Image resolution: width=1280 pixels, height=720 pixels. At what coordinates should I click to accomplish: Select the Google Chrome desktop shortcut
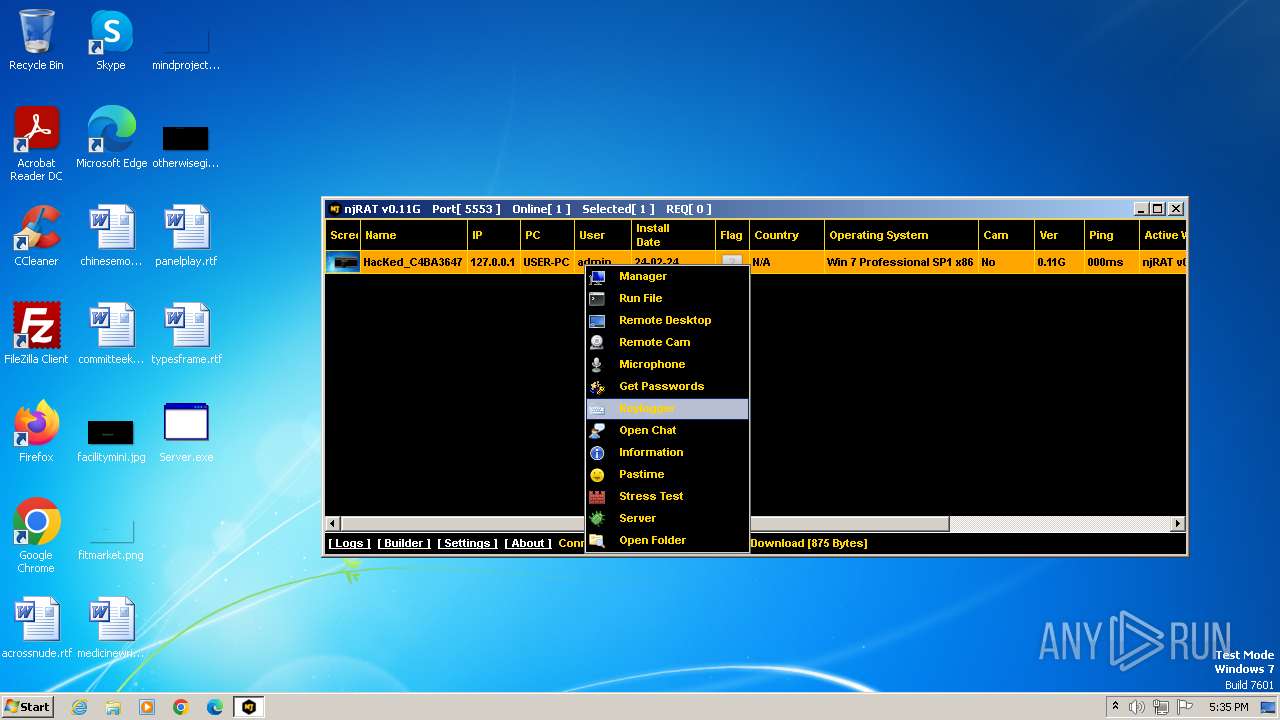[x=36, y=536]
